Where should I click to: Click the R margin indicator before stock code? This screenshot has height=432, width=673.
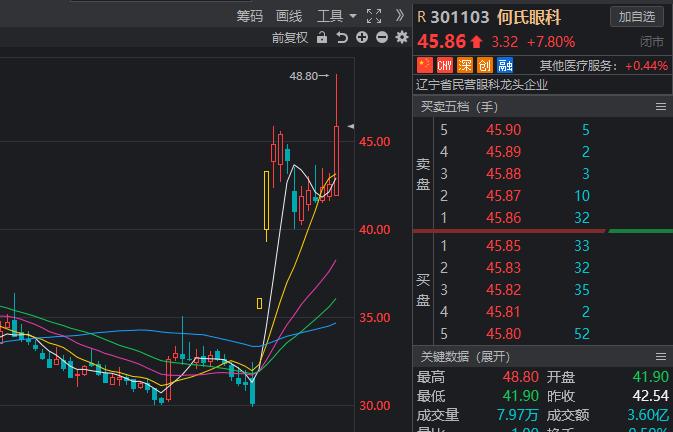[x=421, y=17]
